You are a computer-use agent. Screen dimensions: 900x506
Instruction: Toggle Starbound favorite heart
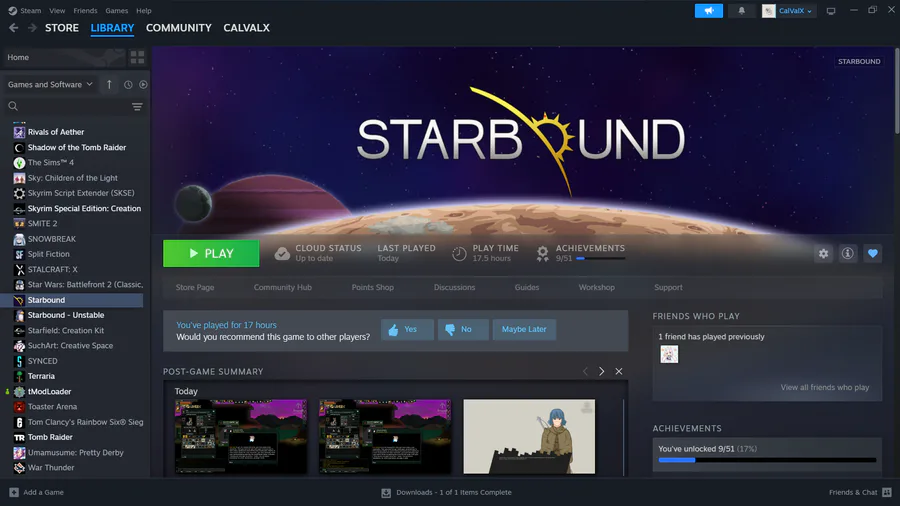872,254
